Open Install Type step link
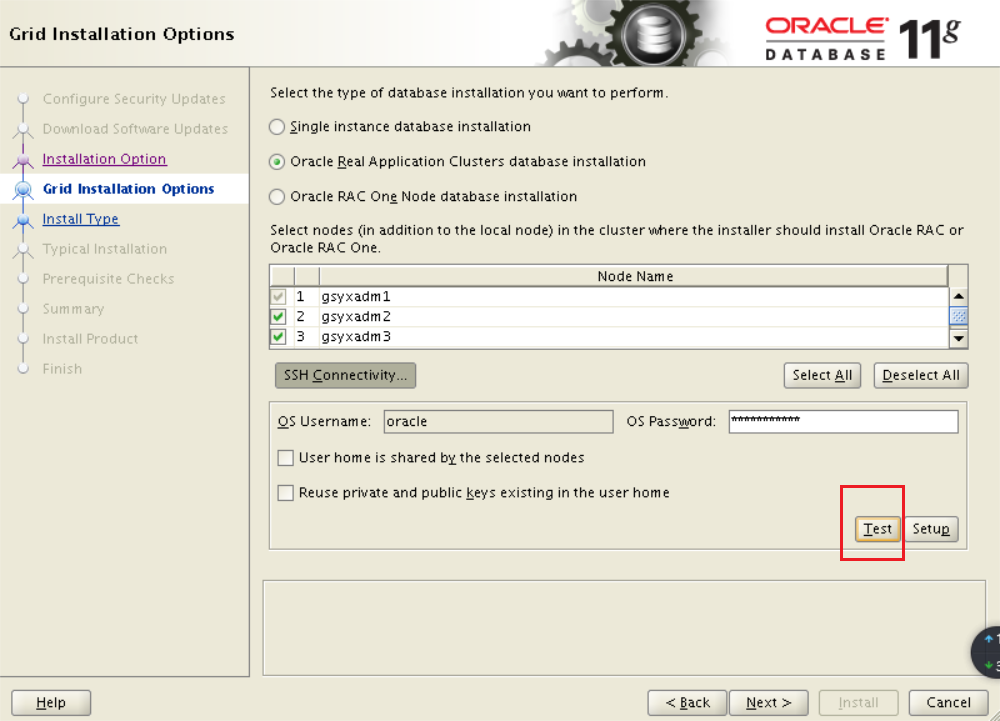This screenshot has height=721, width=1000. point(81,219)
